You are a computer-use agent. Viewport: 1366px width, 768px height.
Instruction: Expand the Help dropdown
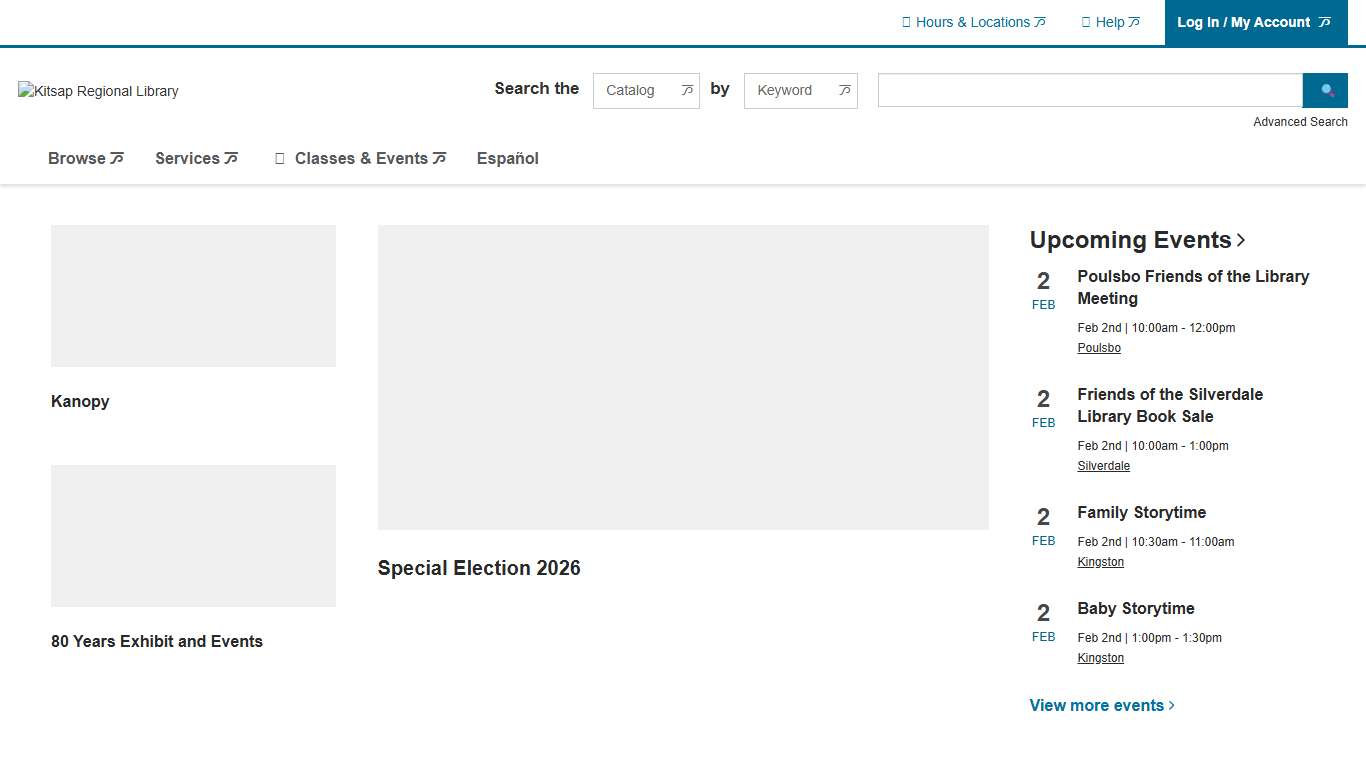[1110, 22]
